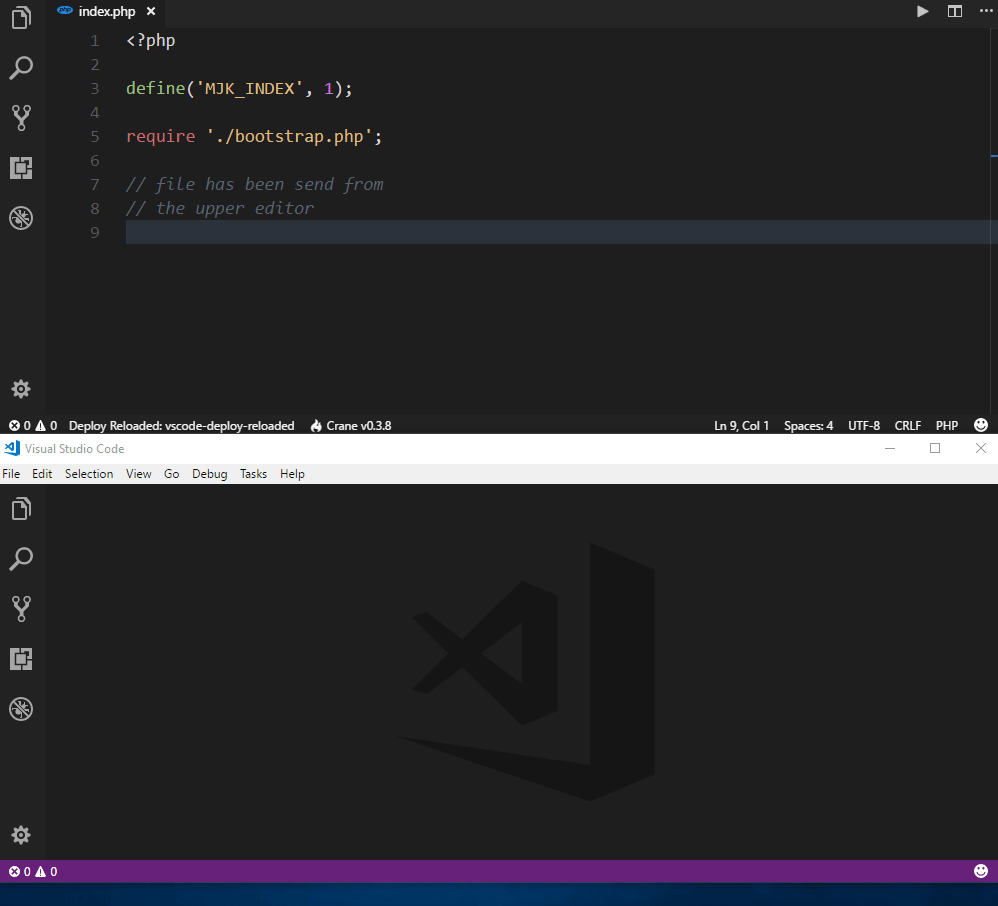Open Extensions in the upper editor window
The height and width of the screenshot is (906, 998).
[x=21, y=168]
